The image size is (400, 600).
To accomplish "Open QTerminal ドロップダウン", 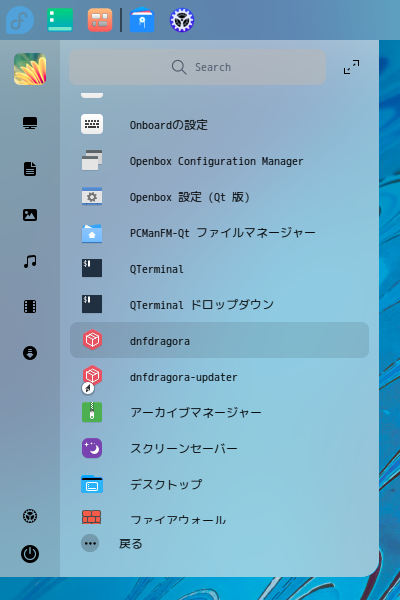I will tap(219, 305).
